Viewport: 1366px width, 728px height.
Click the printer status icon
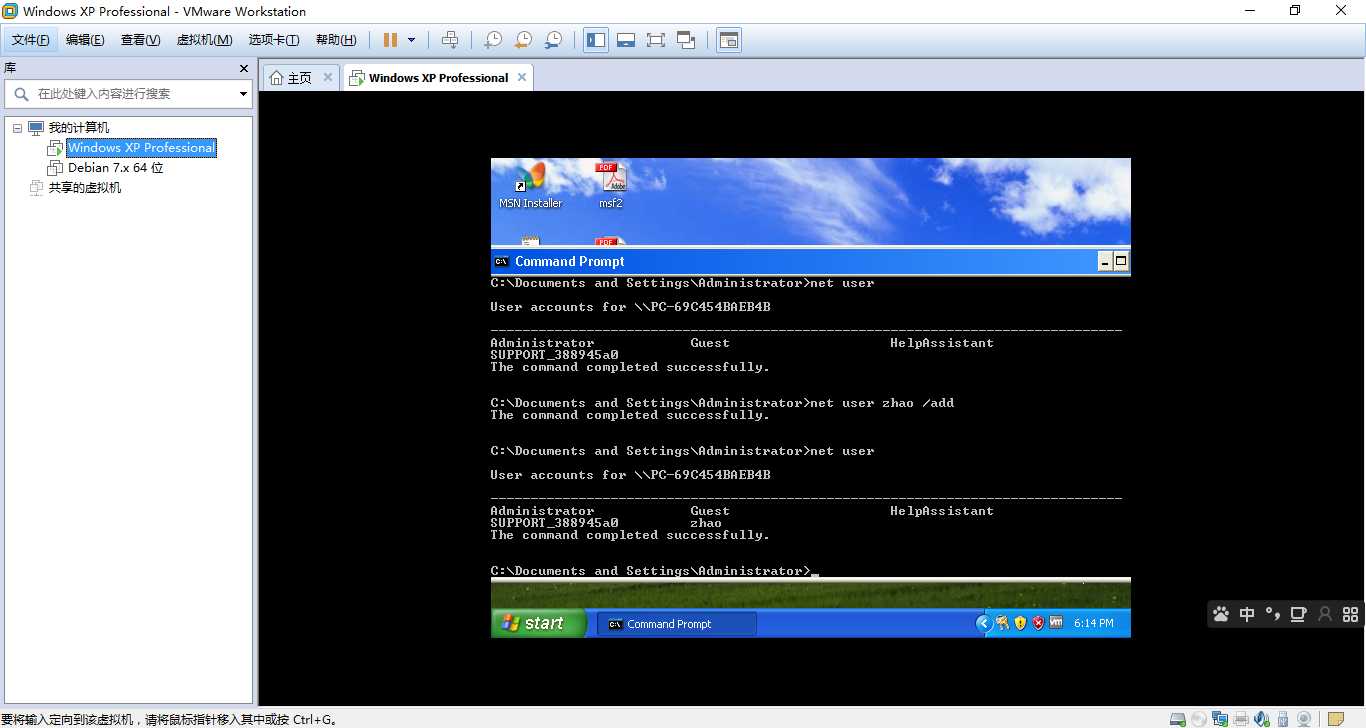1241,718
